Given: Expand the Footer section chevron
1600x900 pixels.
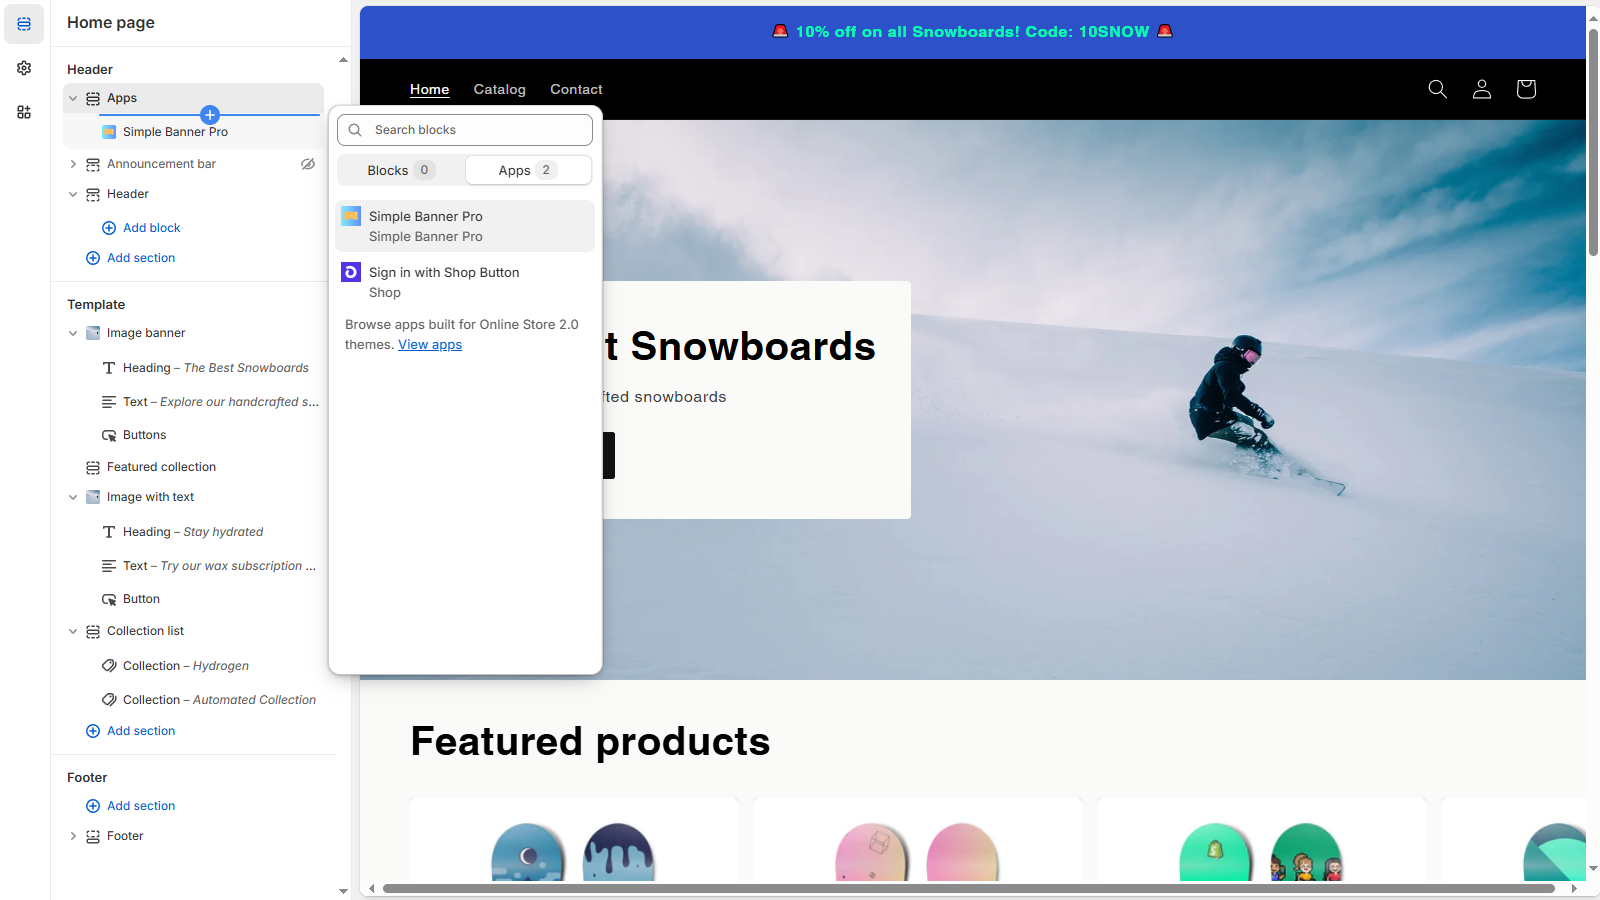Looking at the screenshot, I should tap(73, 836).
